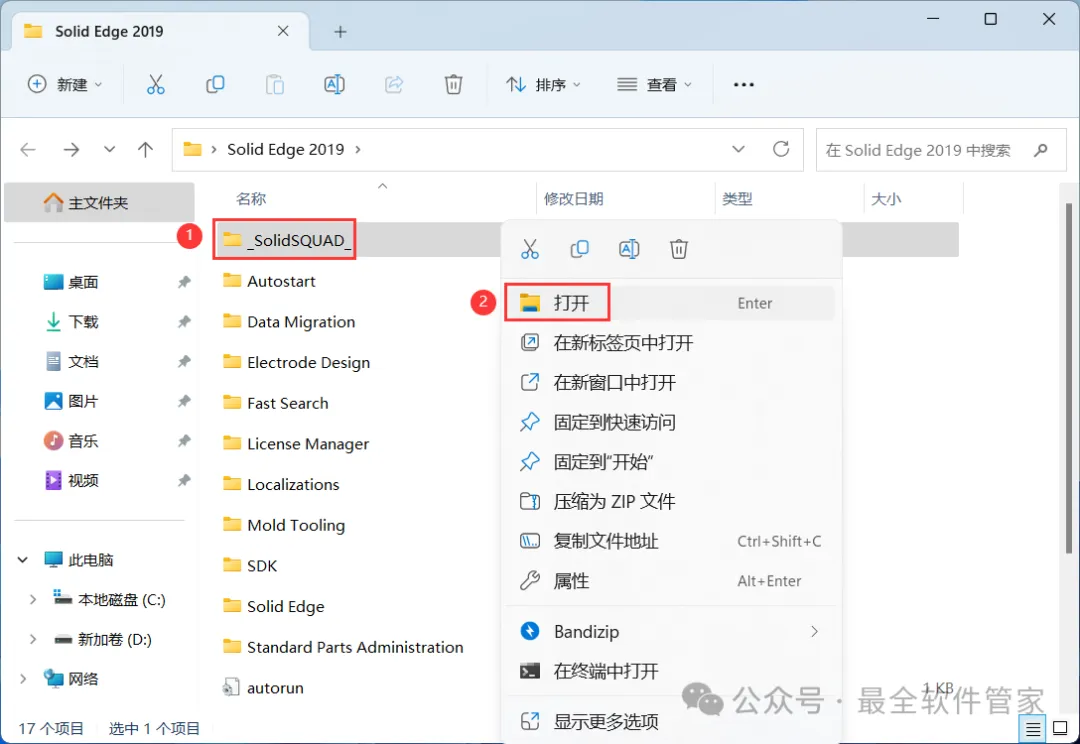Click the Copy icon in the top toolbar
Viewport: 1080px width, 744px height.
(x=215, y=85)
